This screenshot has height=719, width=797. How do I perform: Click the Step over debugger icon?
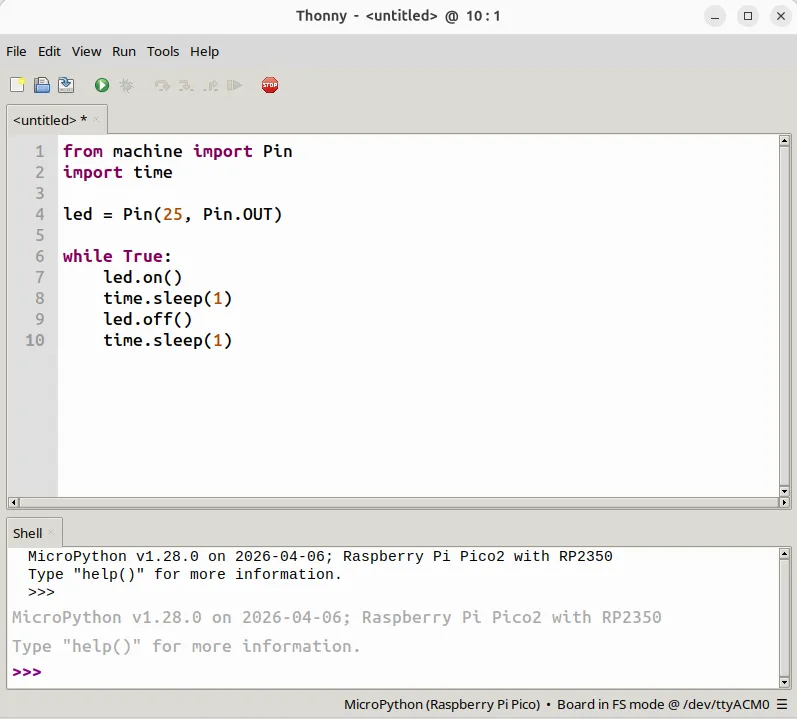coord(162,85)
